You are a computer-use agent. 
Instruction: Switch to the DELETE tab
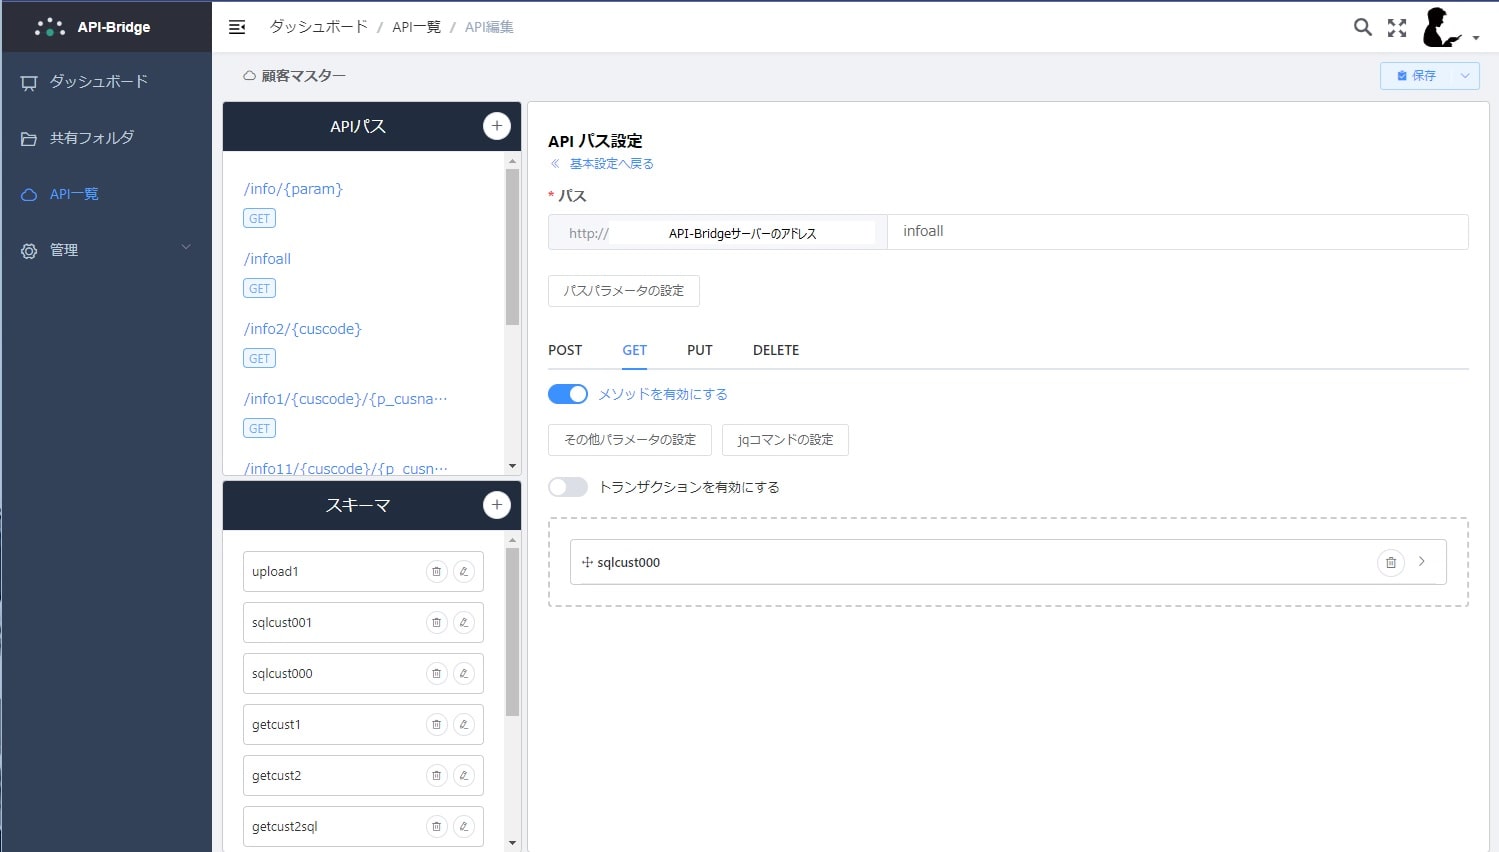click(775, 350)
